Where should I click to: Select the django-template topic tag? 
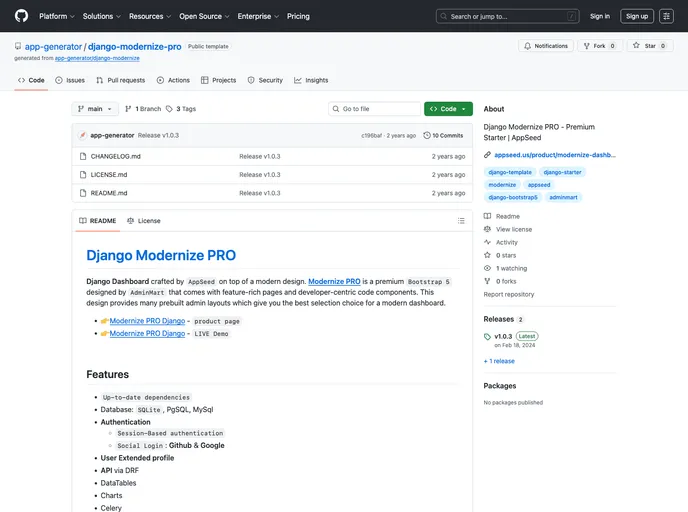(x=510, y=172)
